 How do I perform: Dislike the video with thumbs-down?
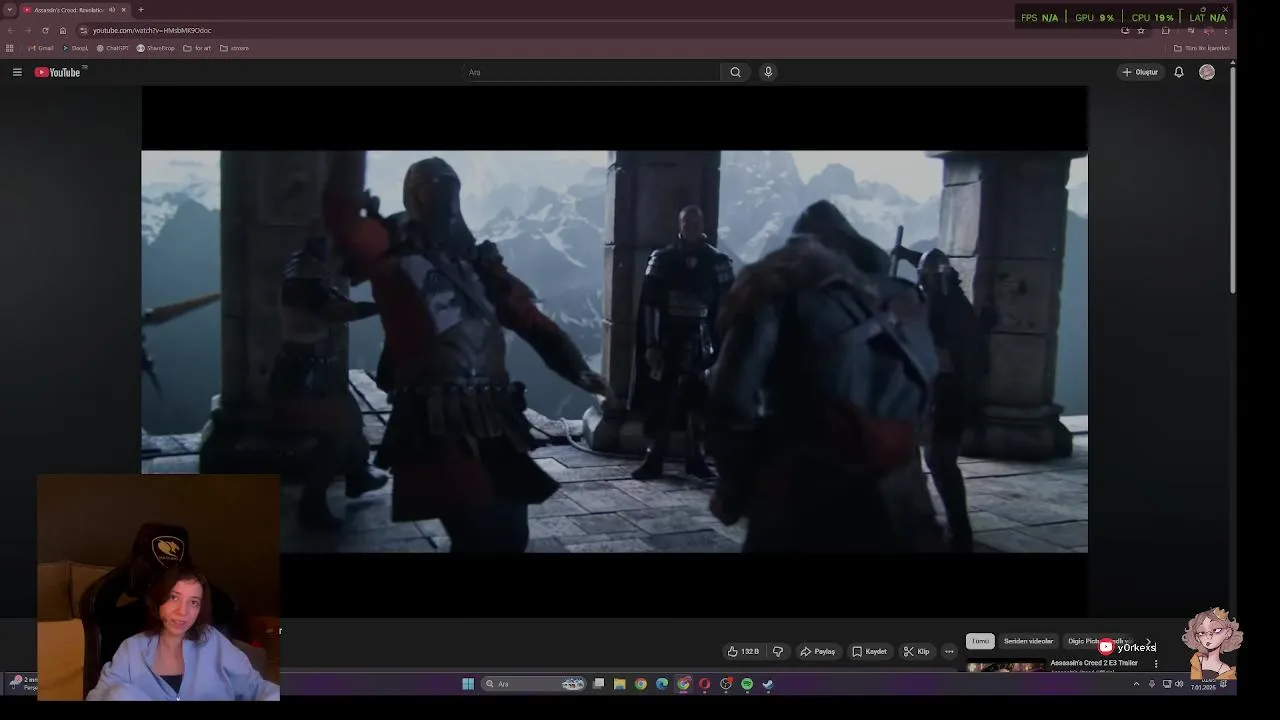pyautogui.click(x=778, y=651)
